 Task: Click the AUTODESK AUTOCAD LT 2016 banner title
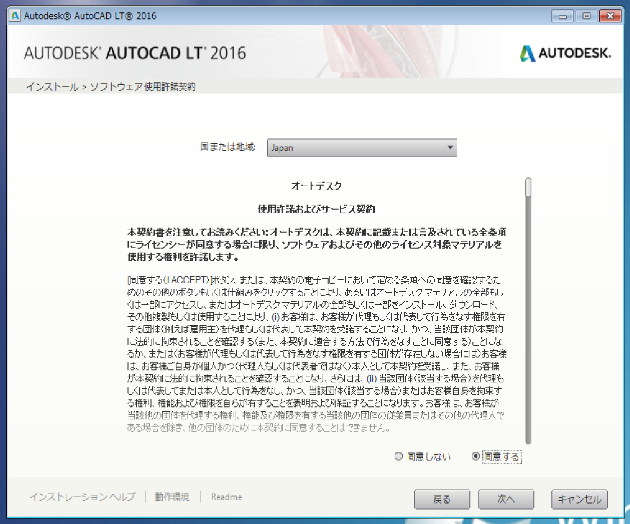tap(135, 53)
